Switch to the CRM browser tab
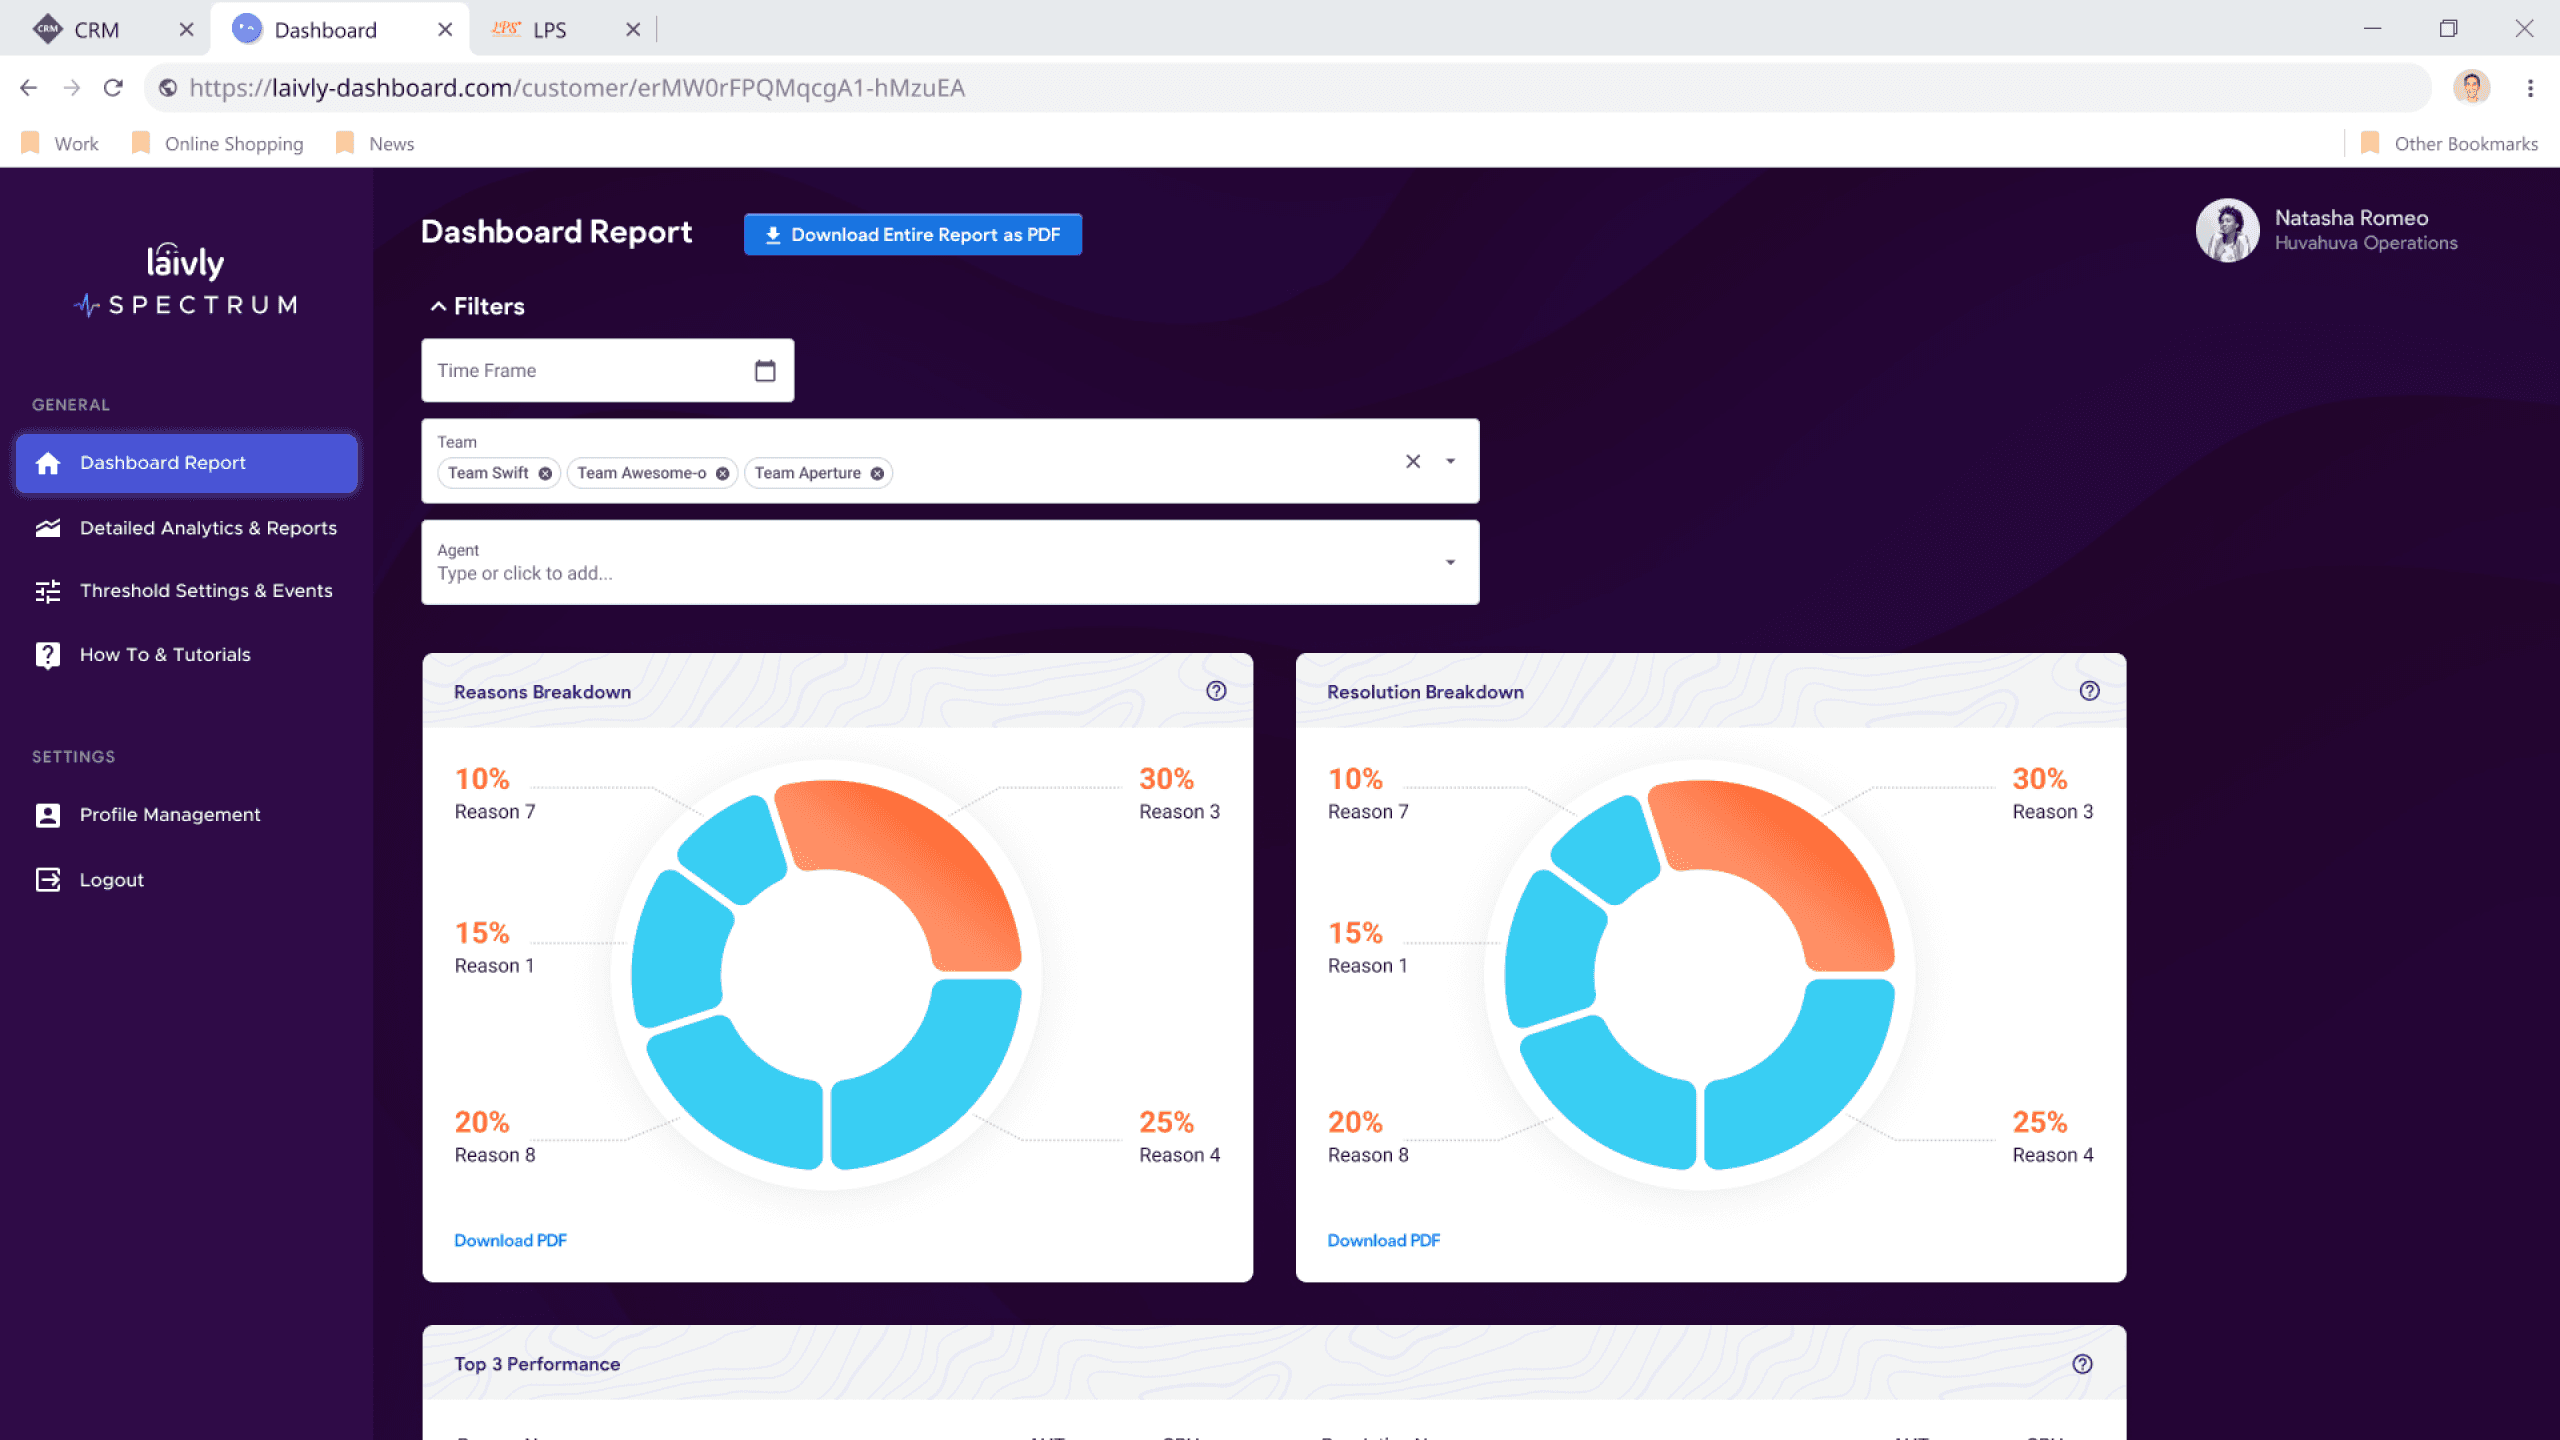This screenshot has width=2560, height=1440. [x=96, y=30]
